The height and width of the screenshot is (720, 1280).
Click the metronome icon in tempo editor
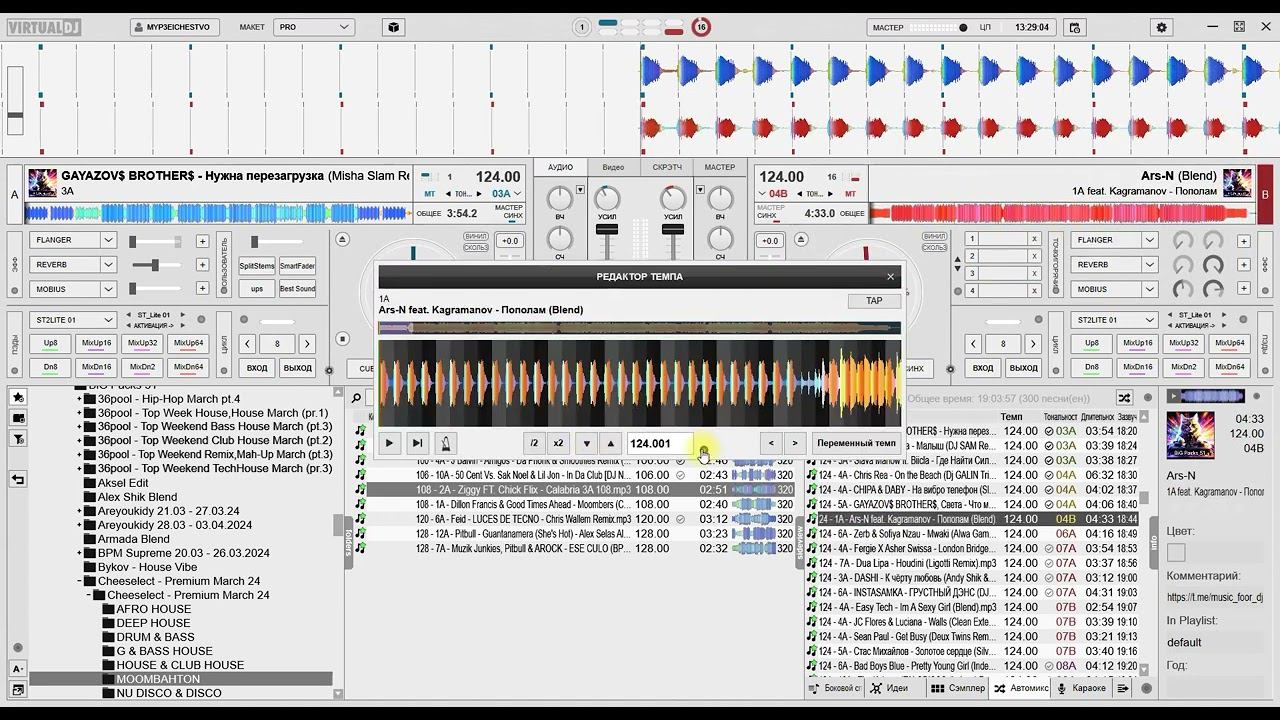click(445, 443)
